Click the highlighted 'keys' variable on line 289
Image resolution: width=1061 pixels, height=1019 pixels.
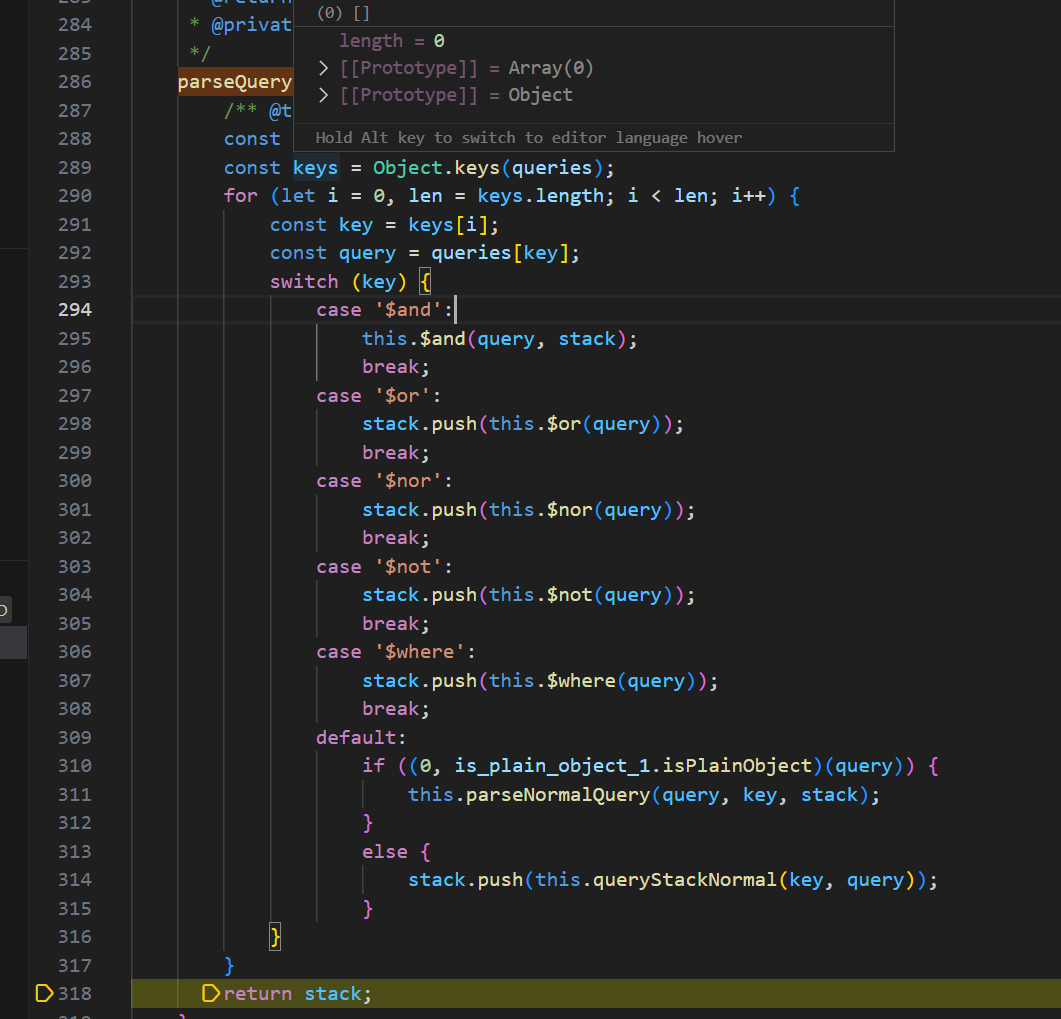[315, 168]
